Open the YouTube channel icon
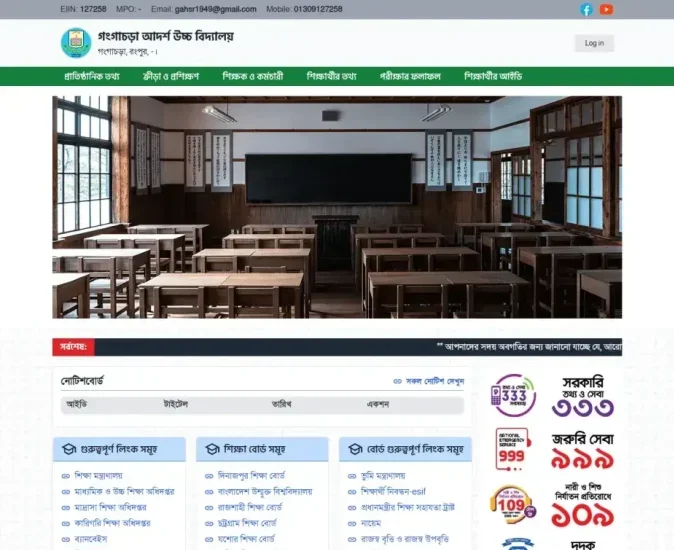674x550 pixels. 606,9
